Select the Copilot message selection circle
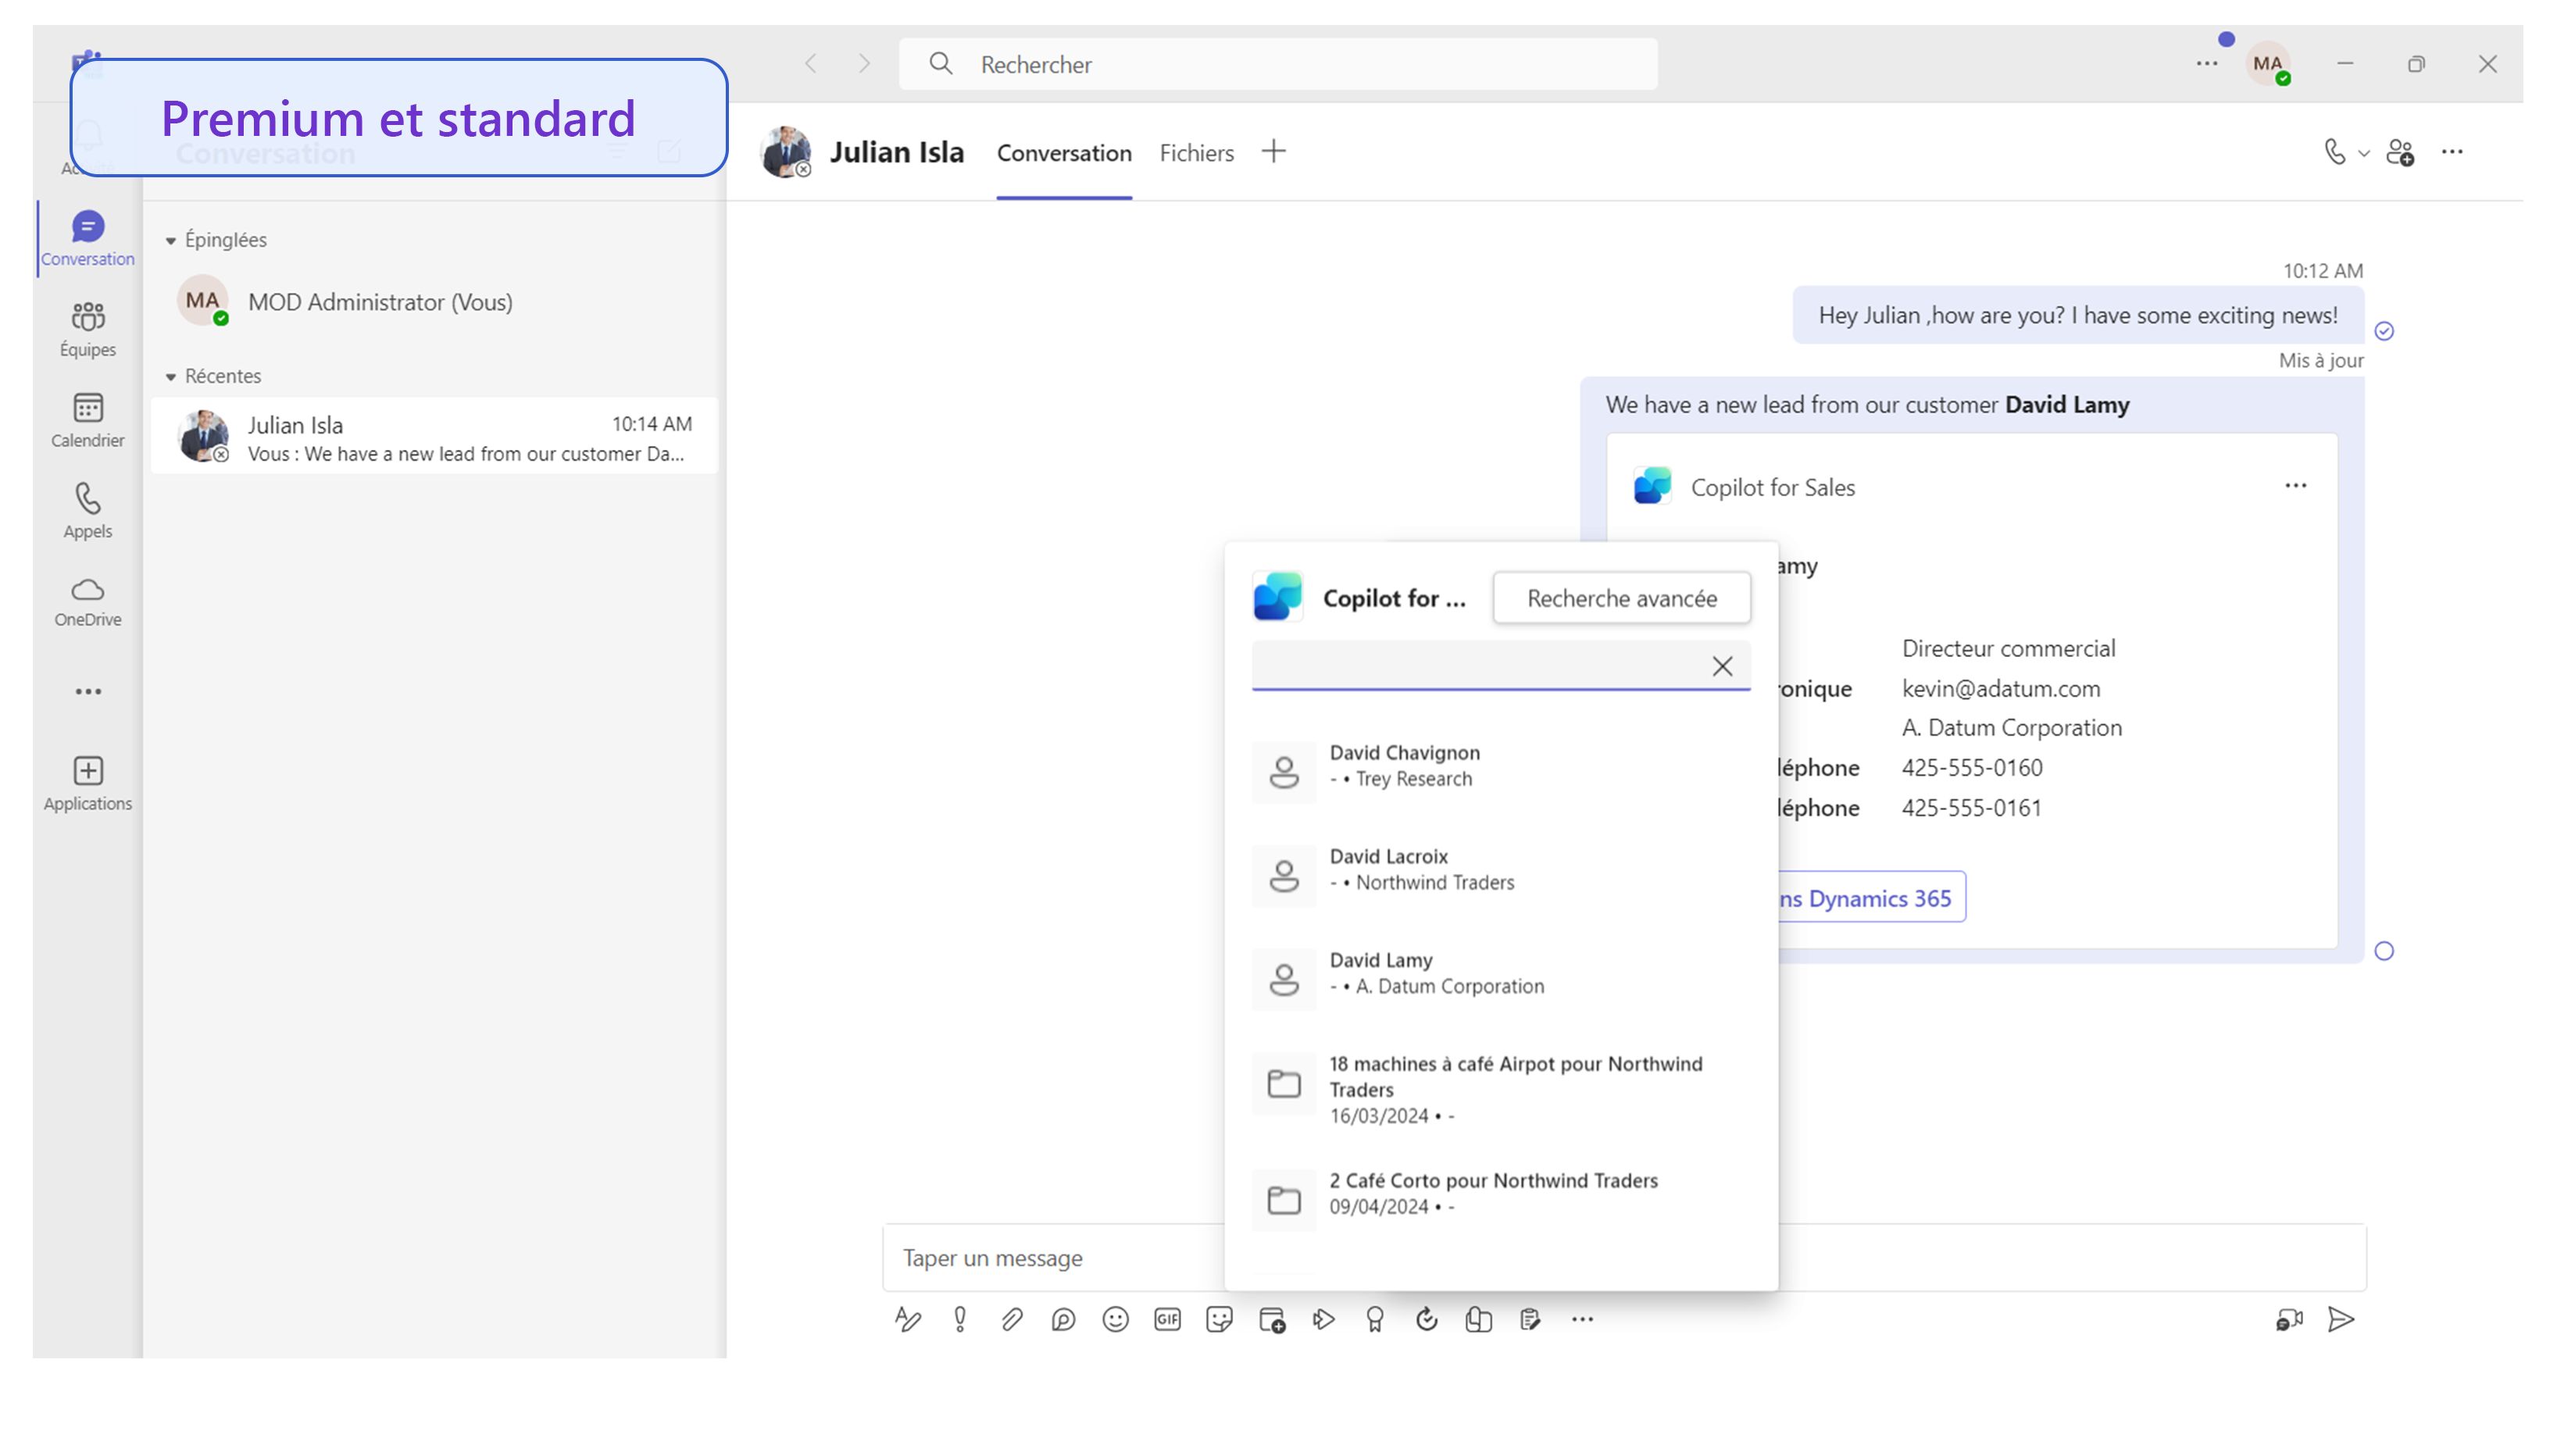 (2385, 951)
